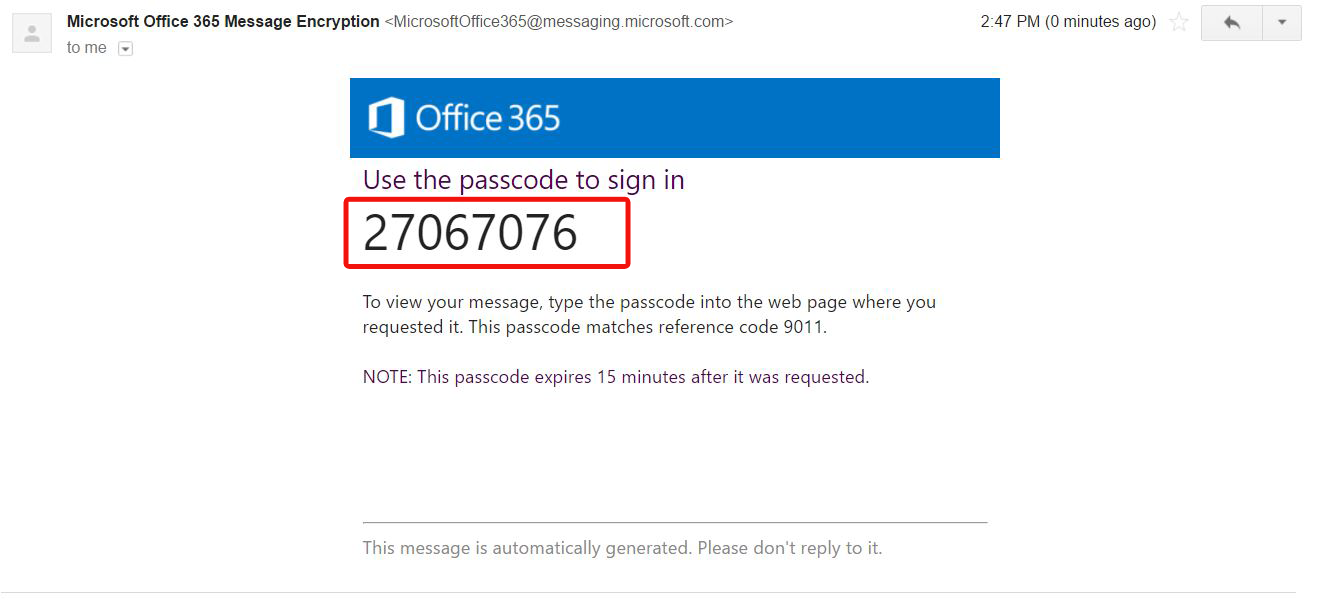Click the "To view your message" instruction line
Screen dimensions: 1321x603
coord(649,302)
